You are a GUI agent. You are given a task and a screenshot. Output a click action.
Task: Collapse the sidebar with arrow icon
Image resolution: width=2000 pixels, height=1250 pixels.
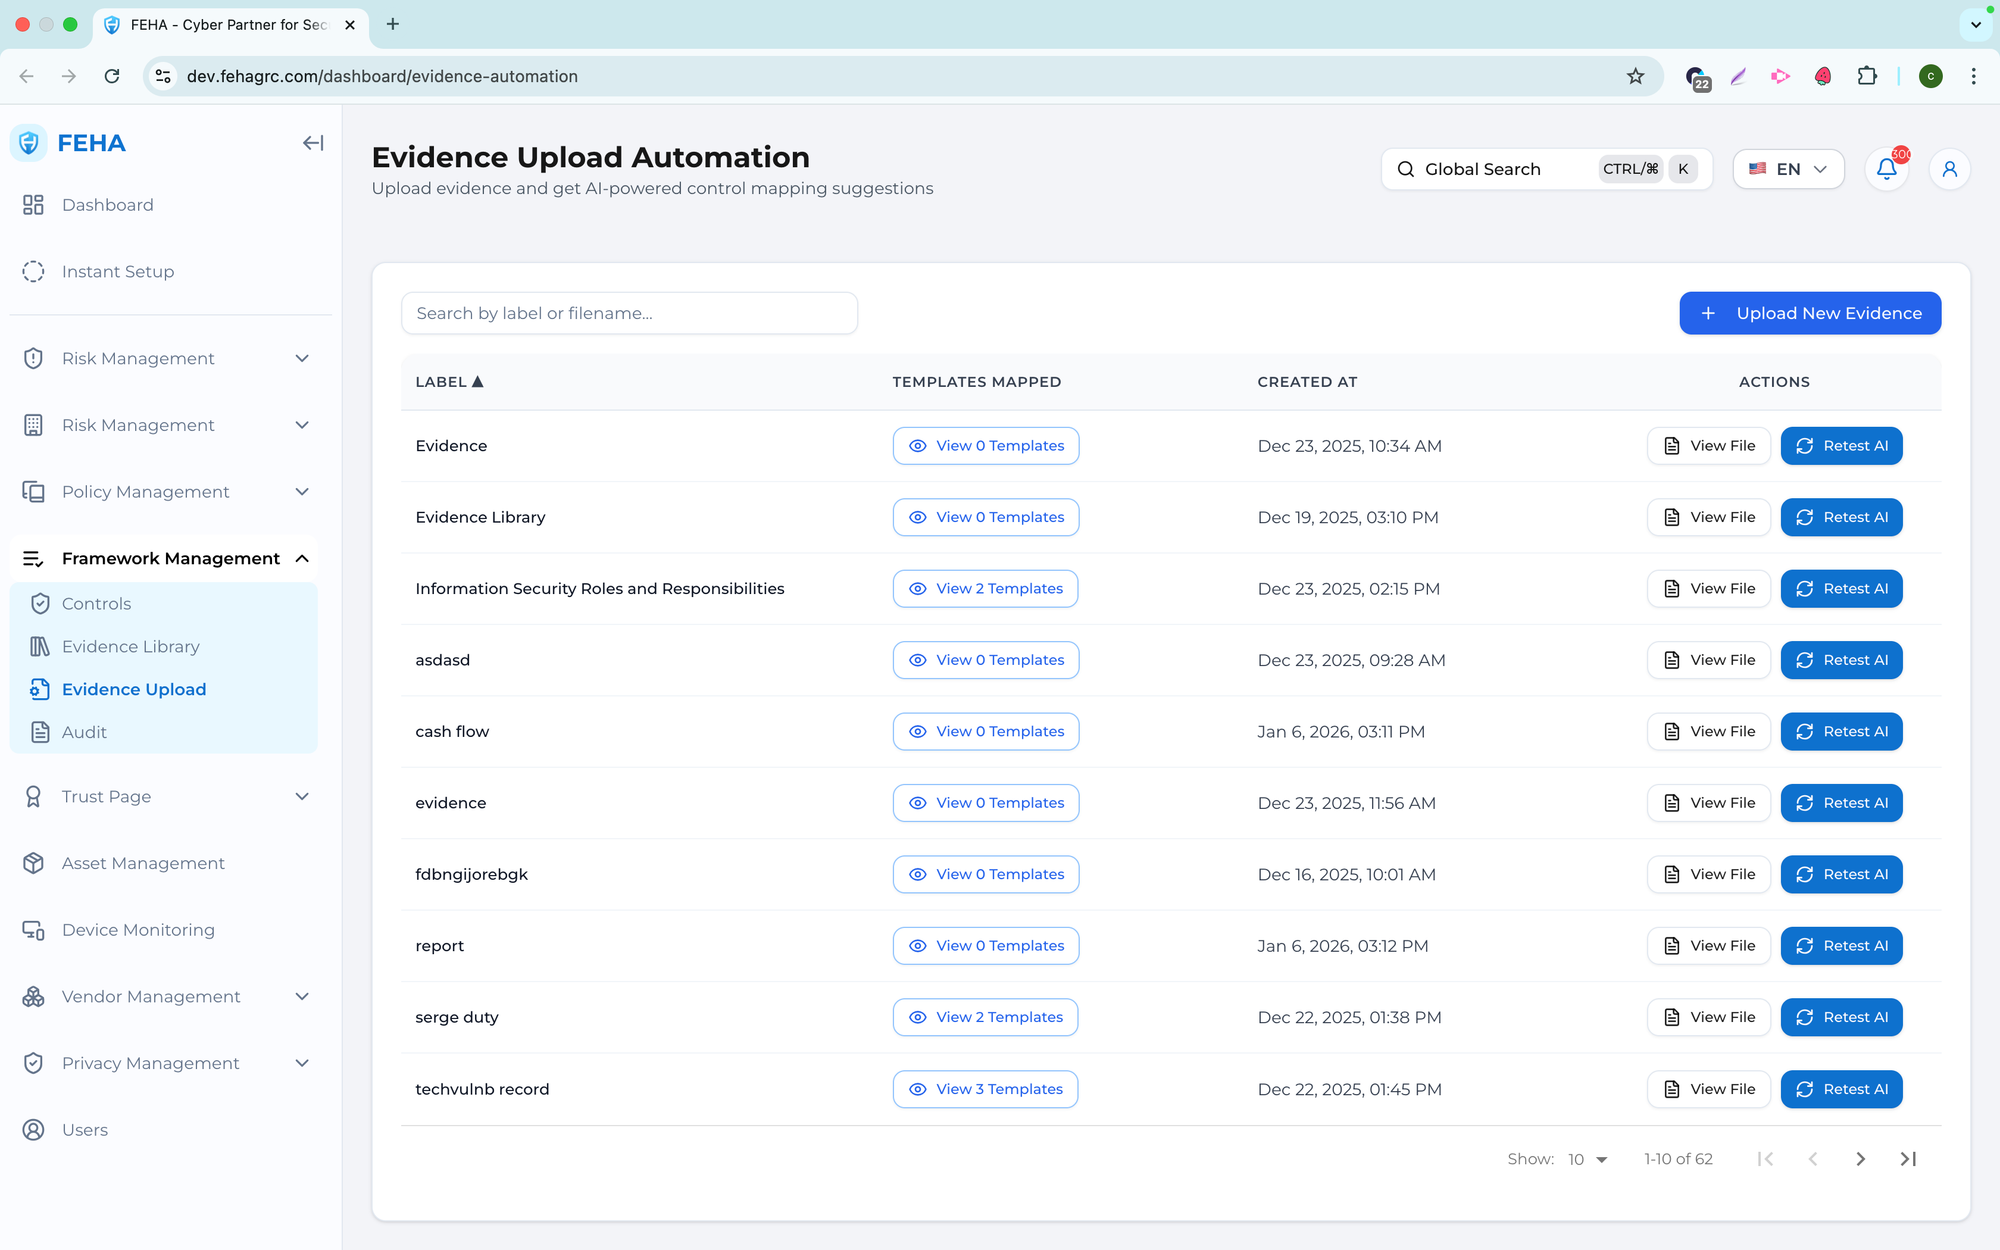coord(313,143)
